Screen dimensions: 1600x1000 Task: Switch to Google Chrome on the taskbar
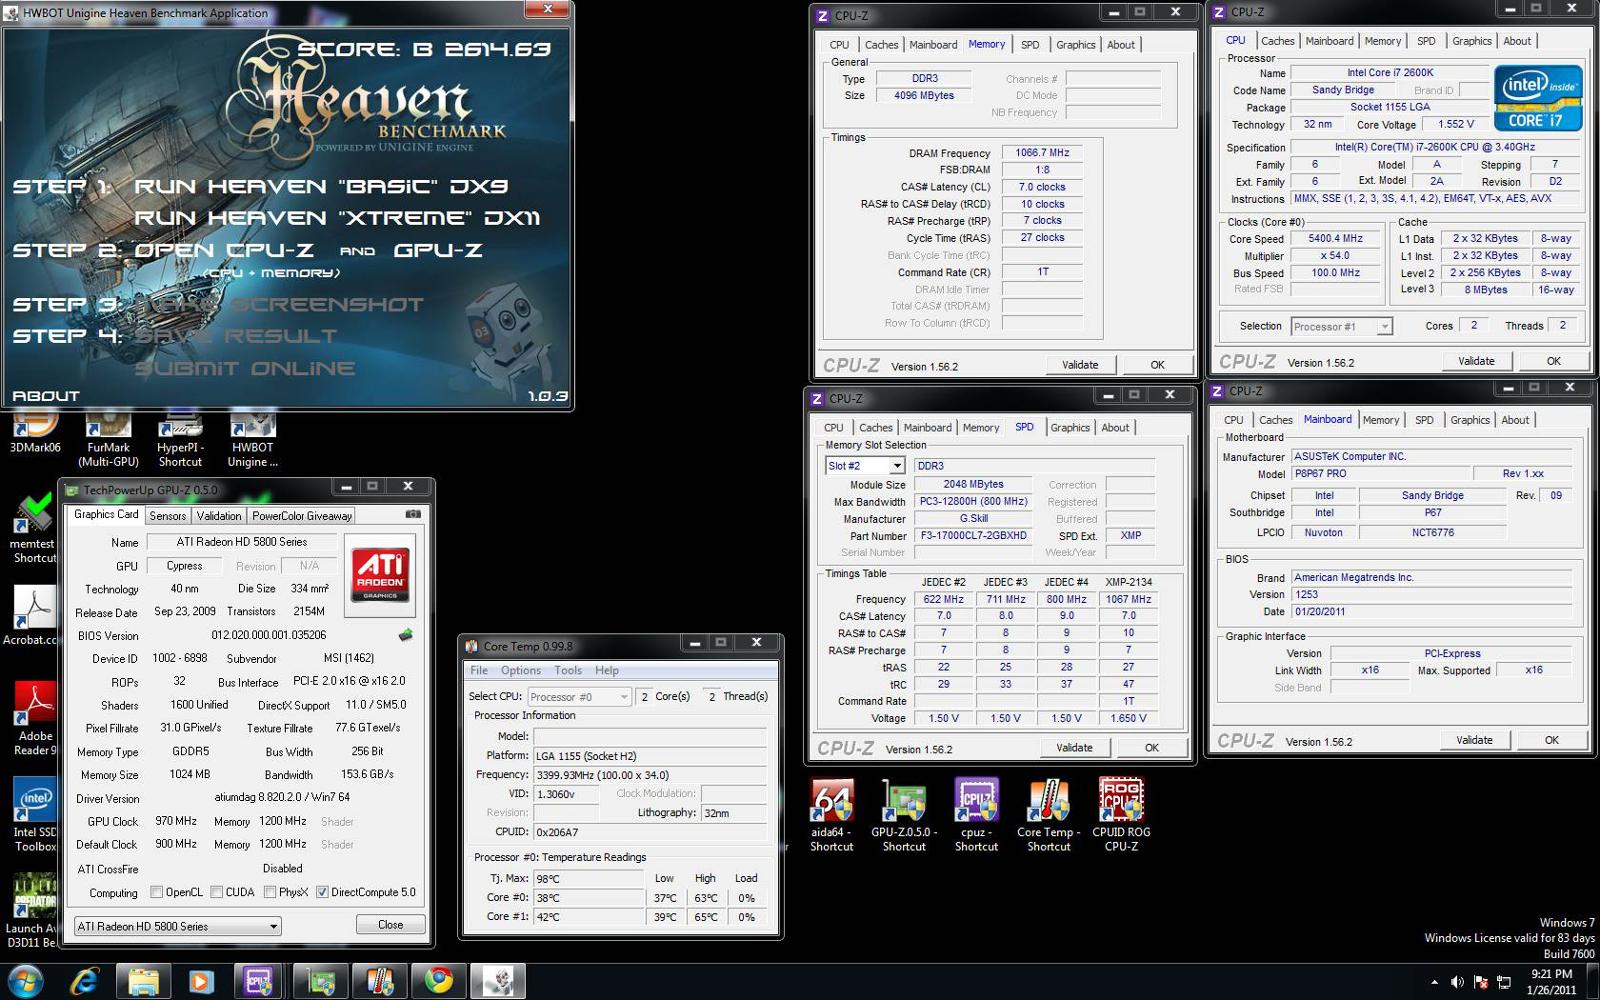(438, 981)
